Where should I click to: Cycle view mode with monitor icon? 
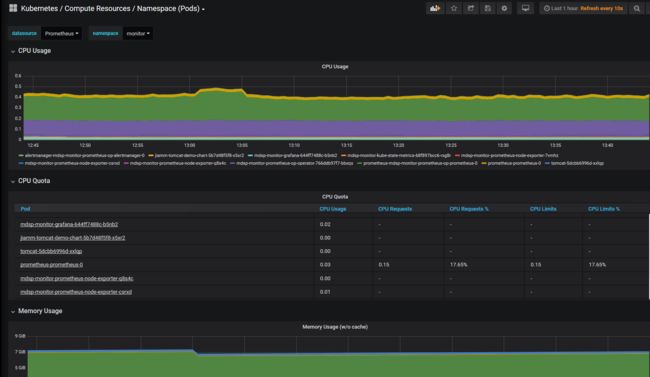[525, 8]
